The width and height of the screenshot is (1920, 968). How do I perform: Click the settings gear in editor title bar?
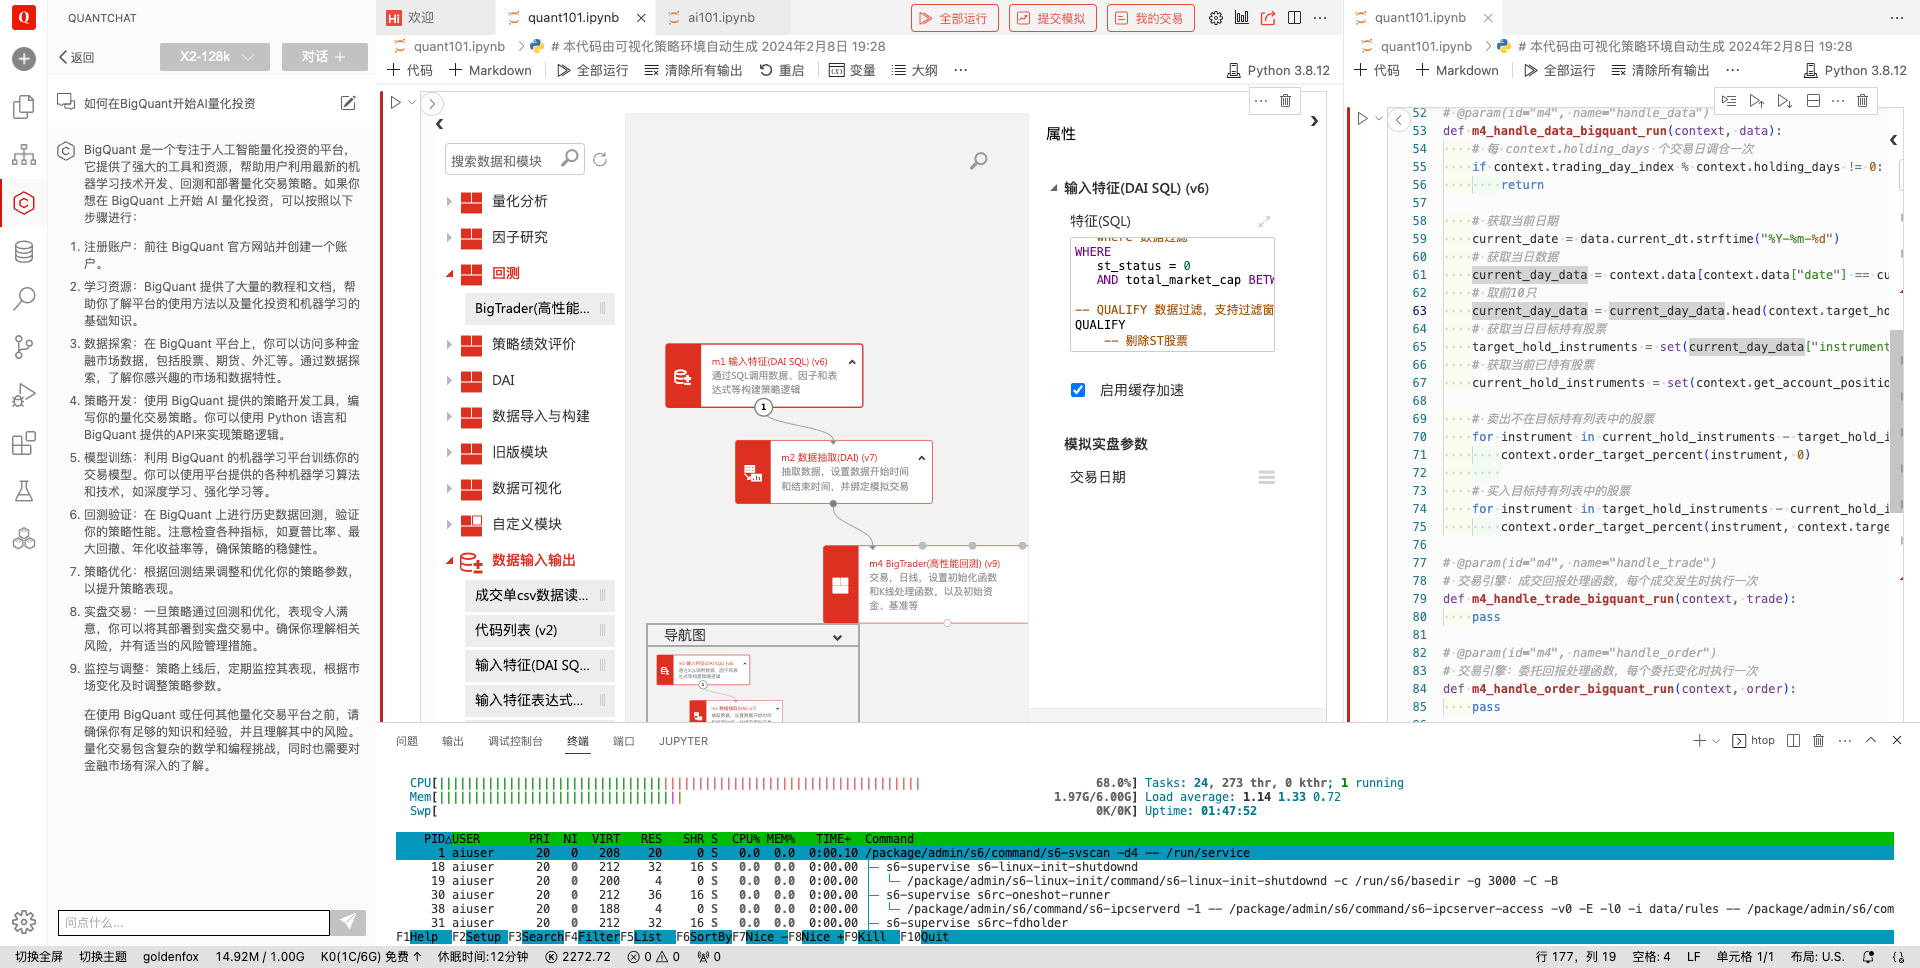point(1216,18)
